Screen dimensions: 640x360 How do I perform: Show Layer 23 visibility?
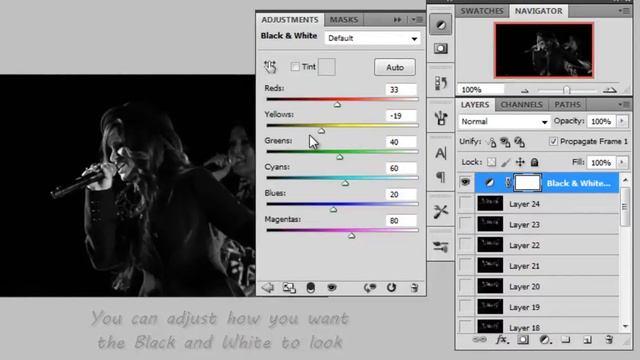tap(465, 224)
